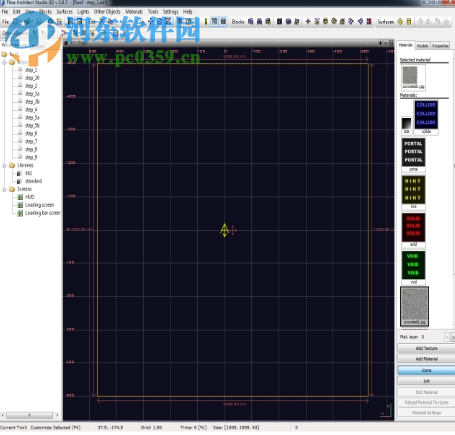Switch to the Properties tab
Image resolution: width=455 pixels, height=435 pixels.
[440, 46]
